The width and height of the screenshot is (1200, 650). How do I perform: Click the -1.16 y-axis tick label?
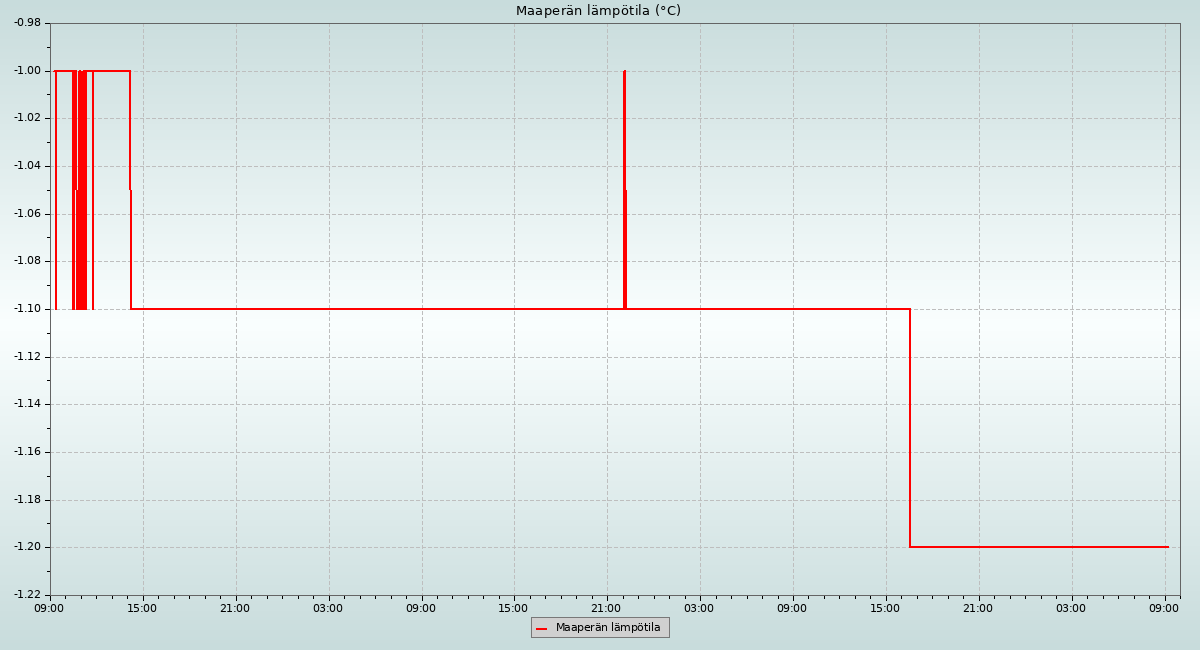click(27, 452)
